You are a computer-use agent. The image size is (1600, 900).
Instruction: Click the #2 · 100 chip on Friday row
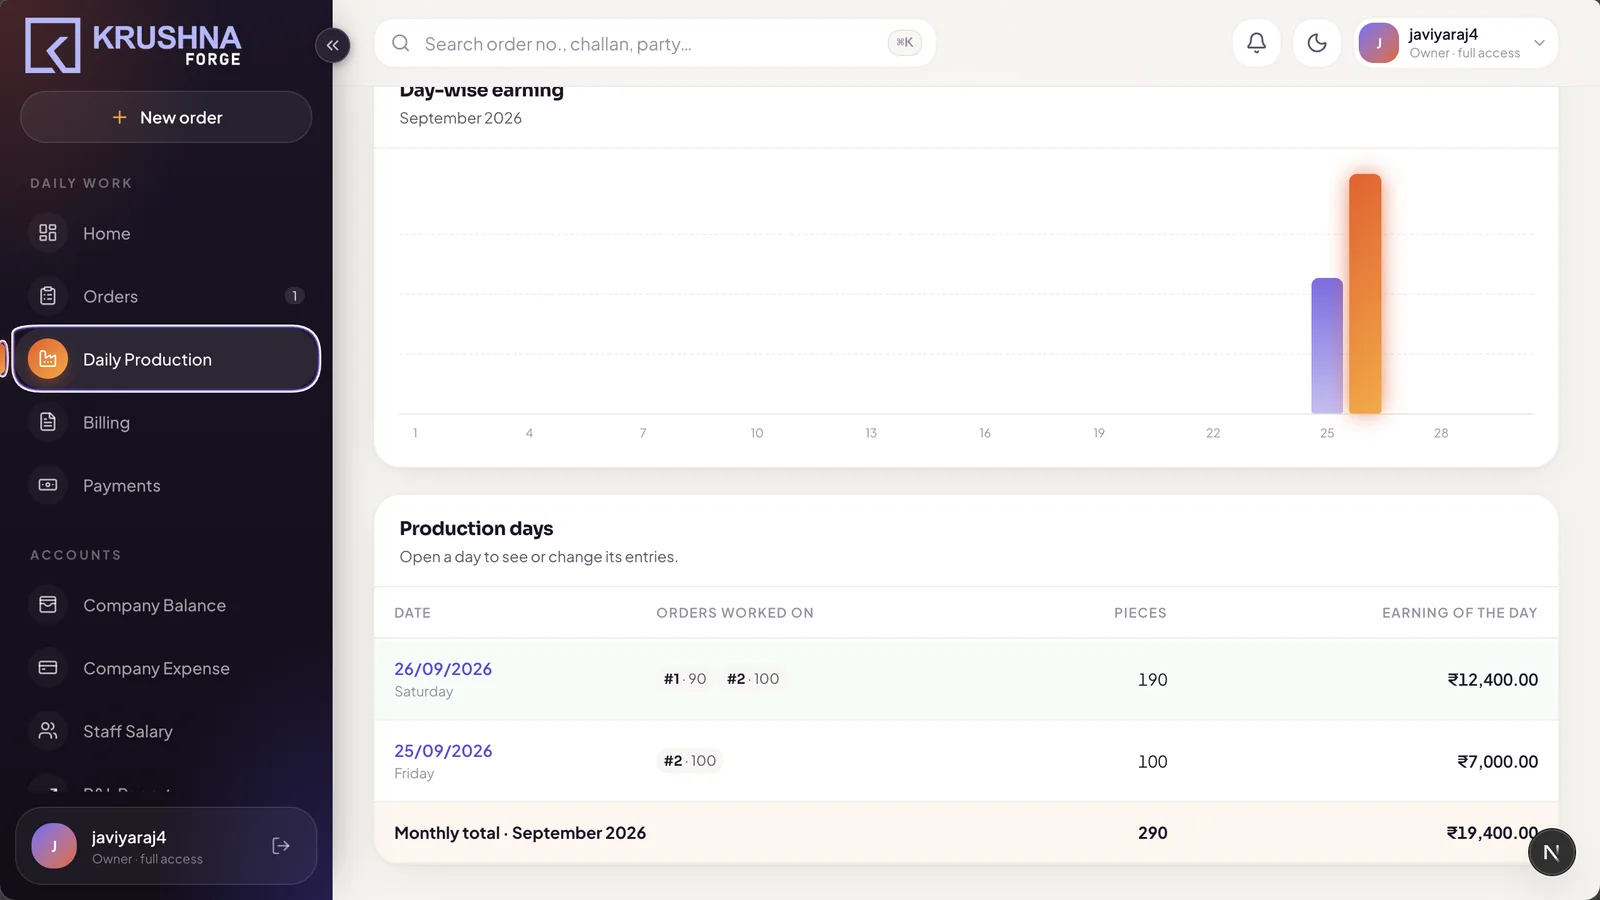click(x=690, y=761)
